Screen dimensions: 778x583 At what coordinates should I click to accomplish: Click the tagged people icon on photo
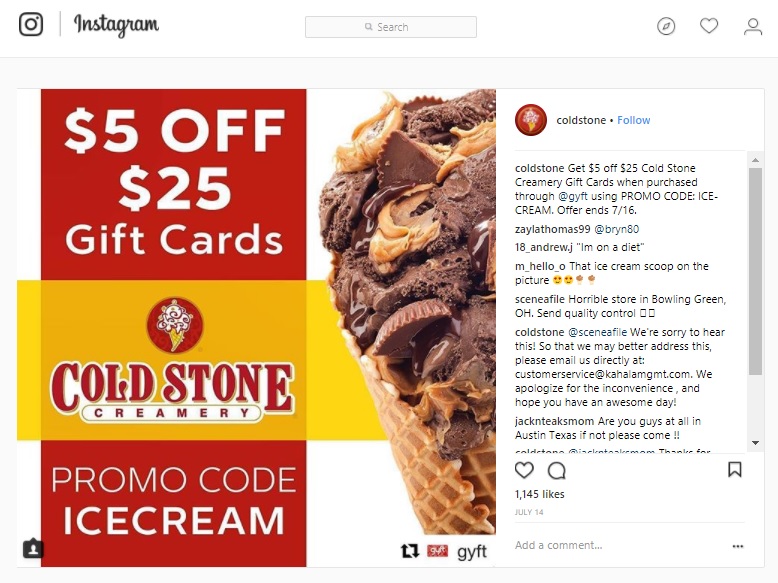point(33,548)
